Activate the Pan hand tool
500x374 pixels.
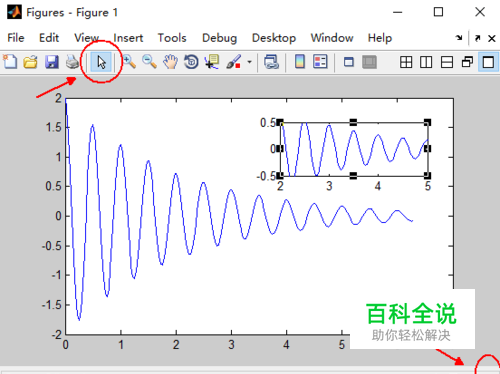click(x=170, y=62)
